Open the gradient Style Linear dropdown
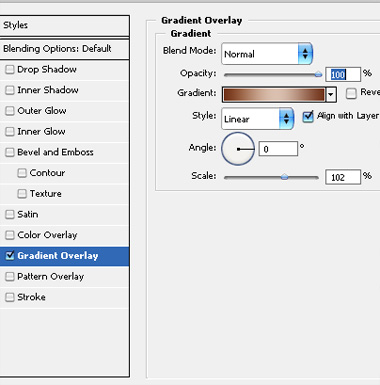This screenshot has height=385, width=380. (257, 118)
